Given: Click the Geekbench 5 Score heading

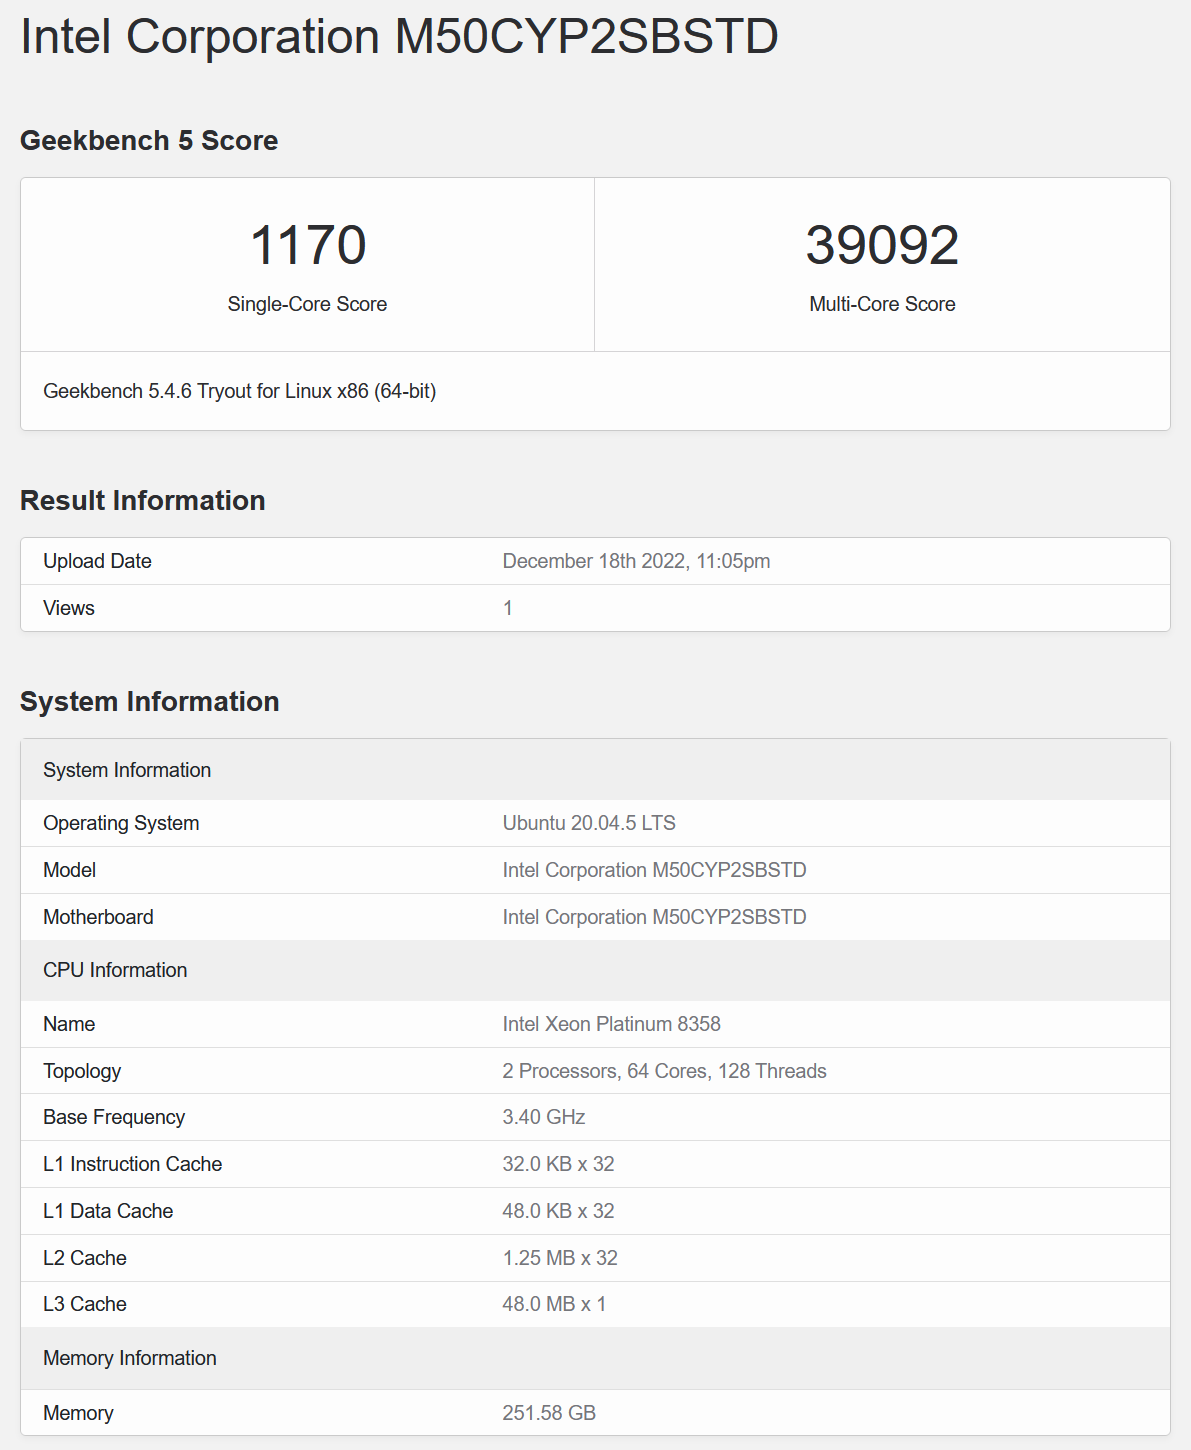Looking at the screenshot, I should (x=149, y=140).
